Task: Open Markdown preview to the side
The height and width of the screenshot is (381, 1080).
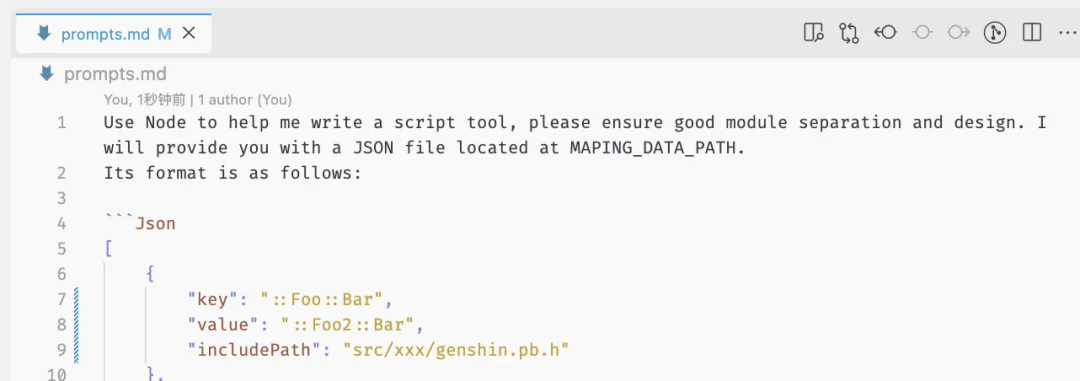Action: click(x=813, y=32)
